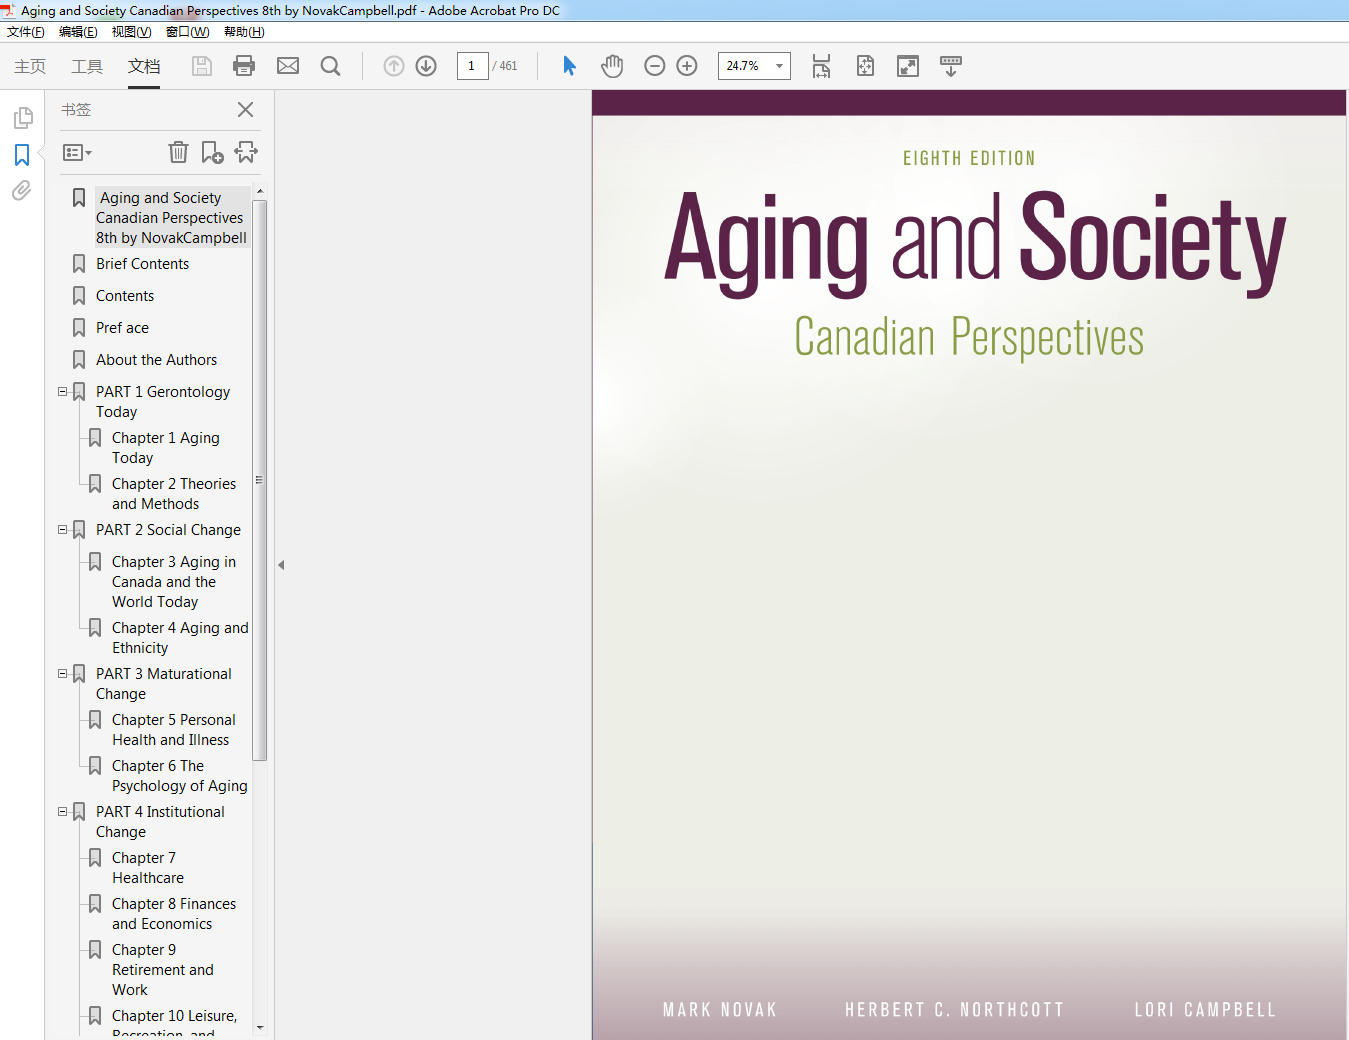Choose the Selection arrow tool
This screenshot has width=1349, height=1040.
[x=569, y=66]
